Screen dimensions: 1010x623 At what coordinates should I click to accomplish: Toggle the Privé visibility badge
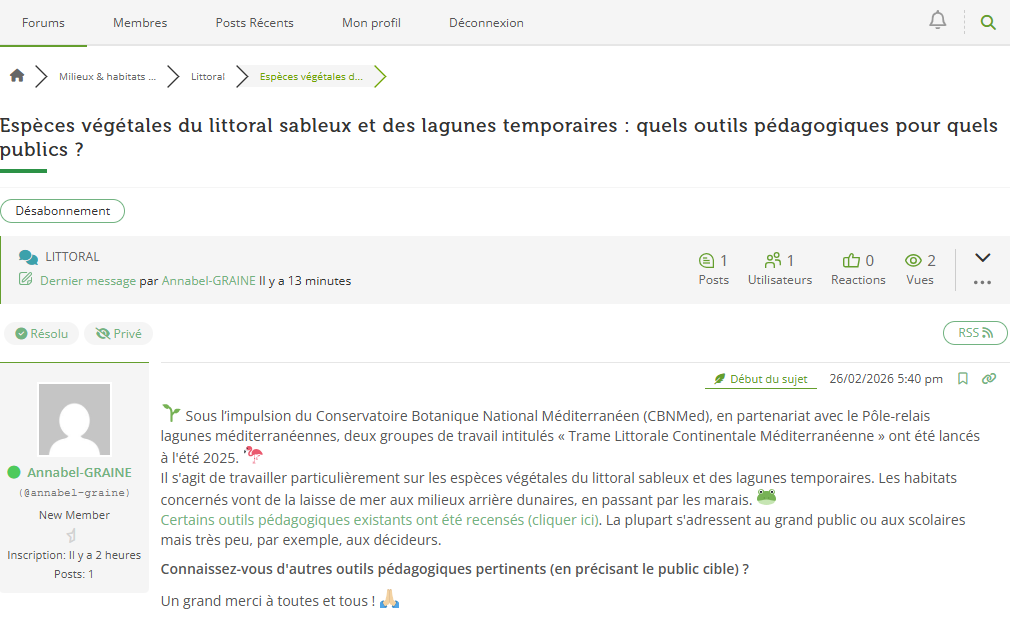tap(118, 334)
